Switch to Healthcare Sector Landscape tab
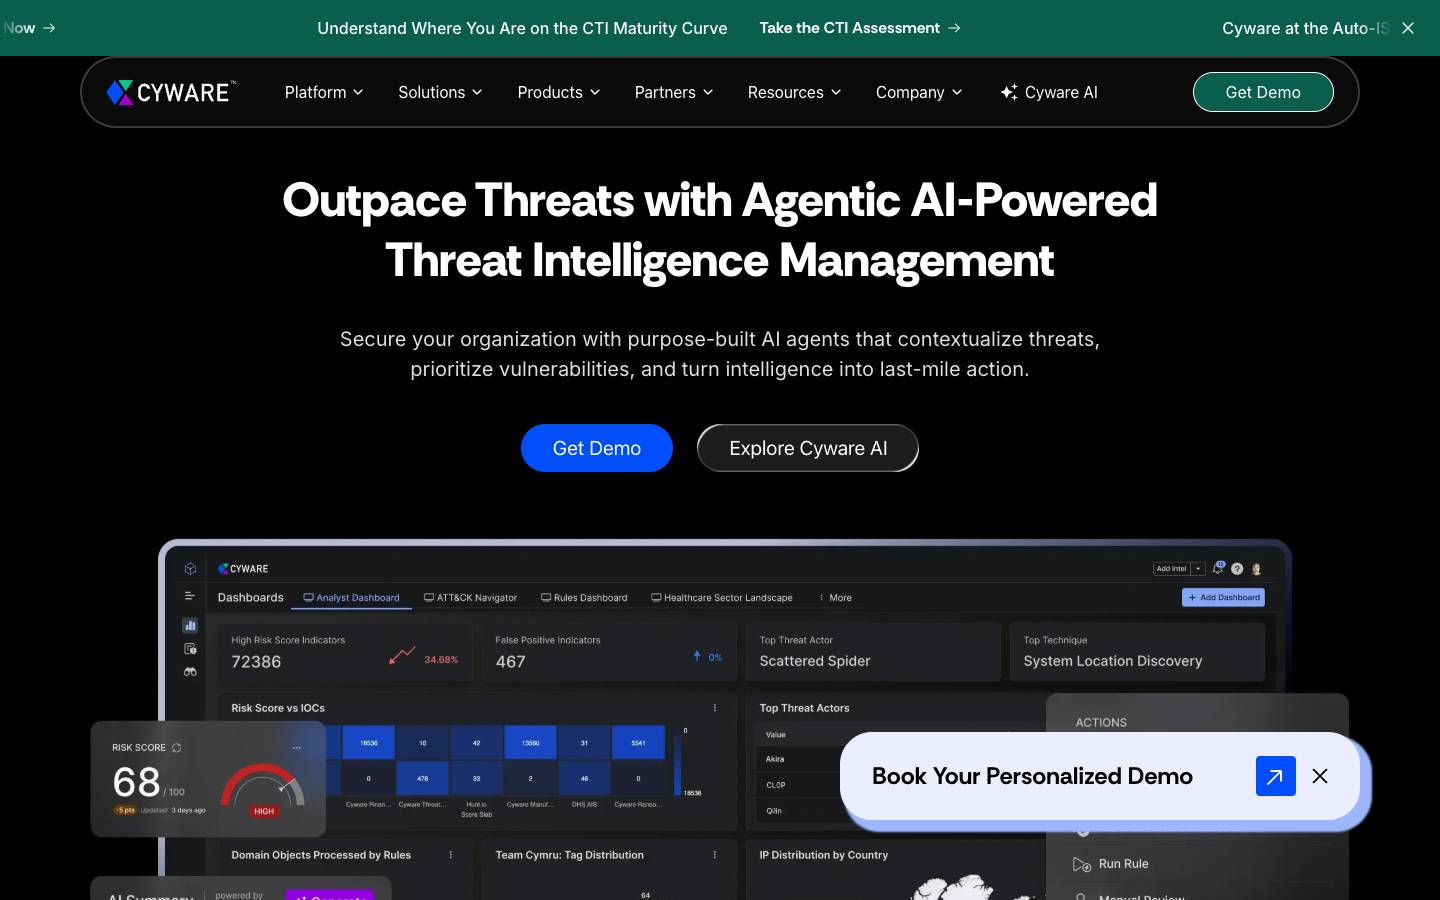The height and width of the screenshot is (900, 1440). [x=721, y=598]
